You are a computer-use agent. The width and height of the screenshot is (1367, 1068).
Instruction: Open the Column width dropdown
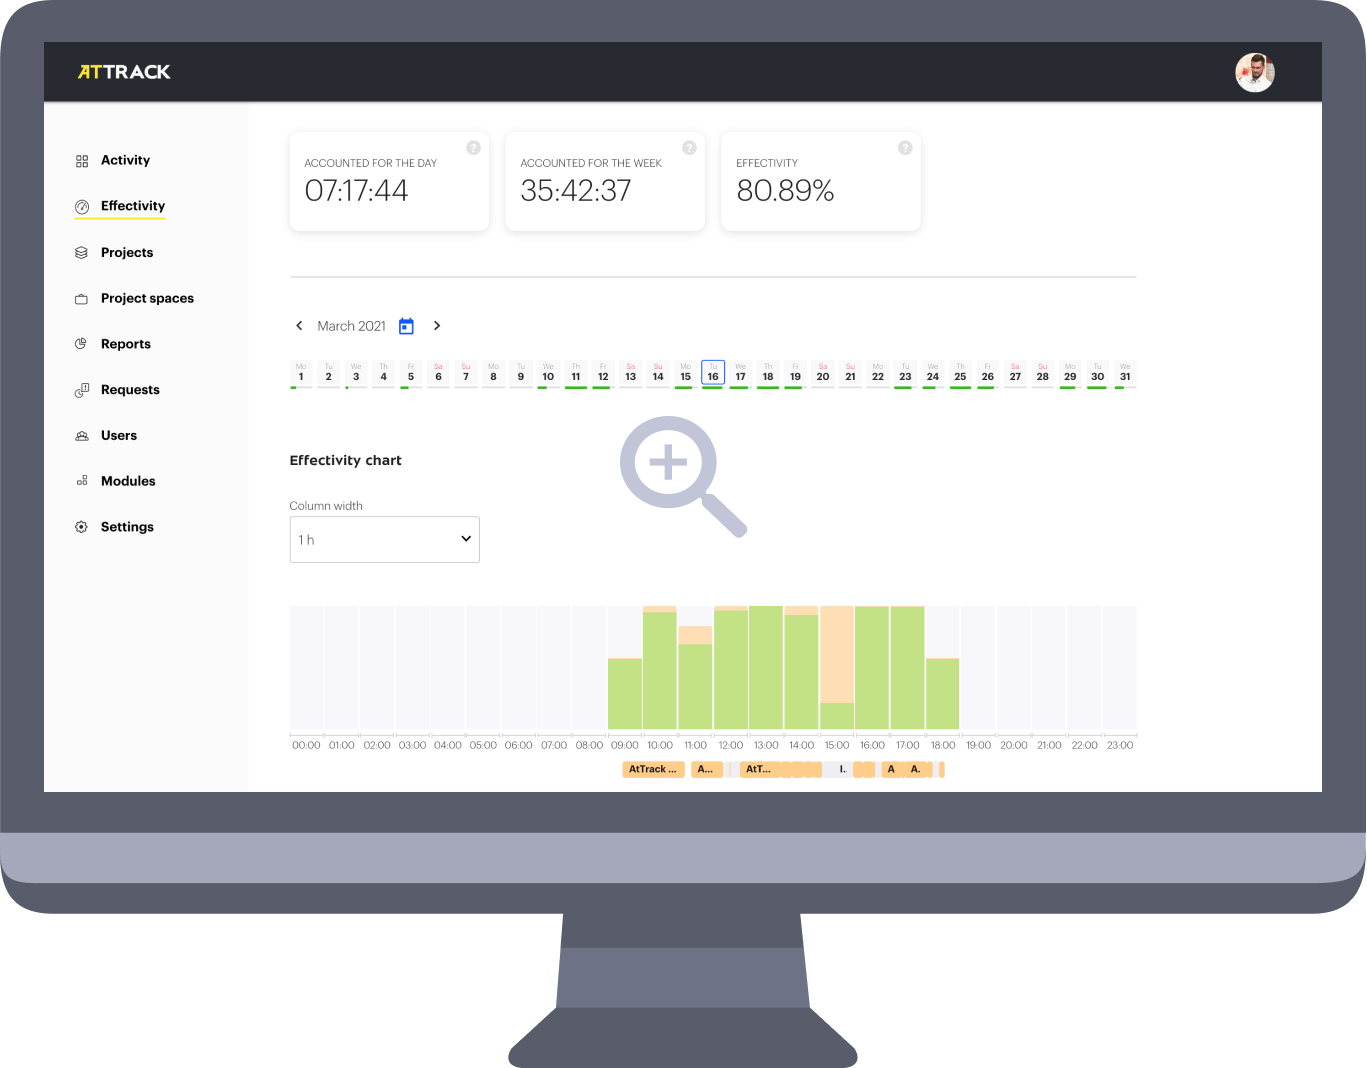[x=385, y=540]
